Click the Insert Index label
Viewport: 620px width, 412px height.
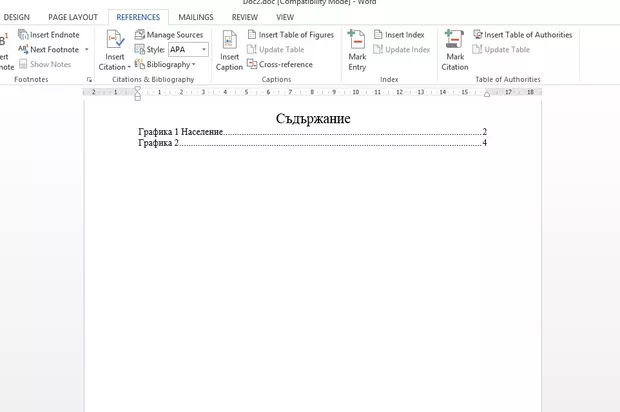tap(405, 35)
